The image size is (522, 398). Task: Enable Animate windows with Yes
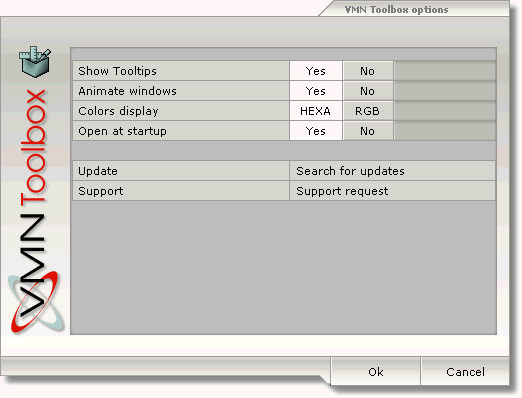[316, 91]
